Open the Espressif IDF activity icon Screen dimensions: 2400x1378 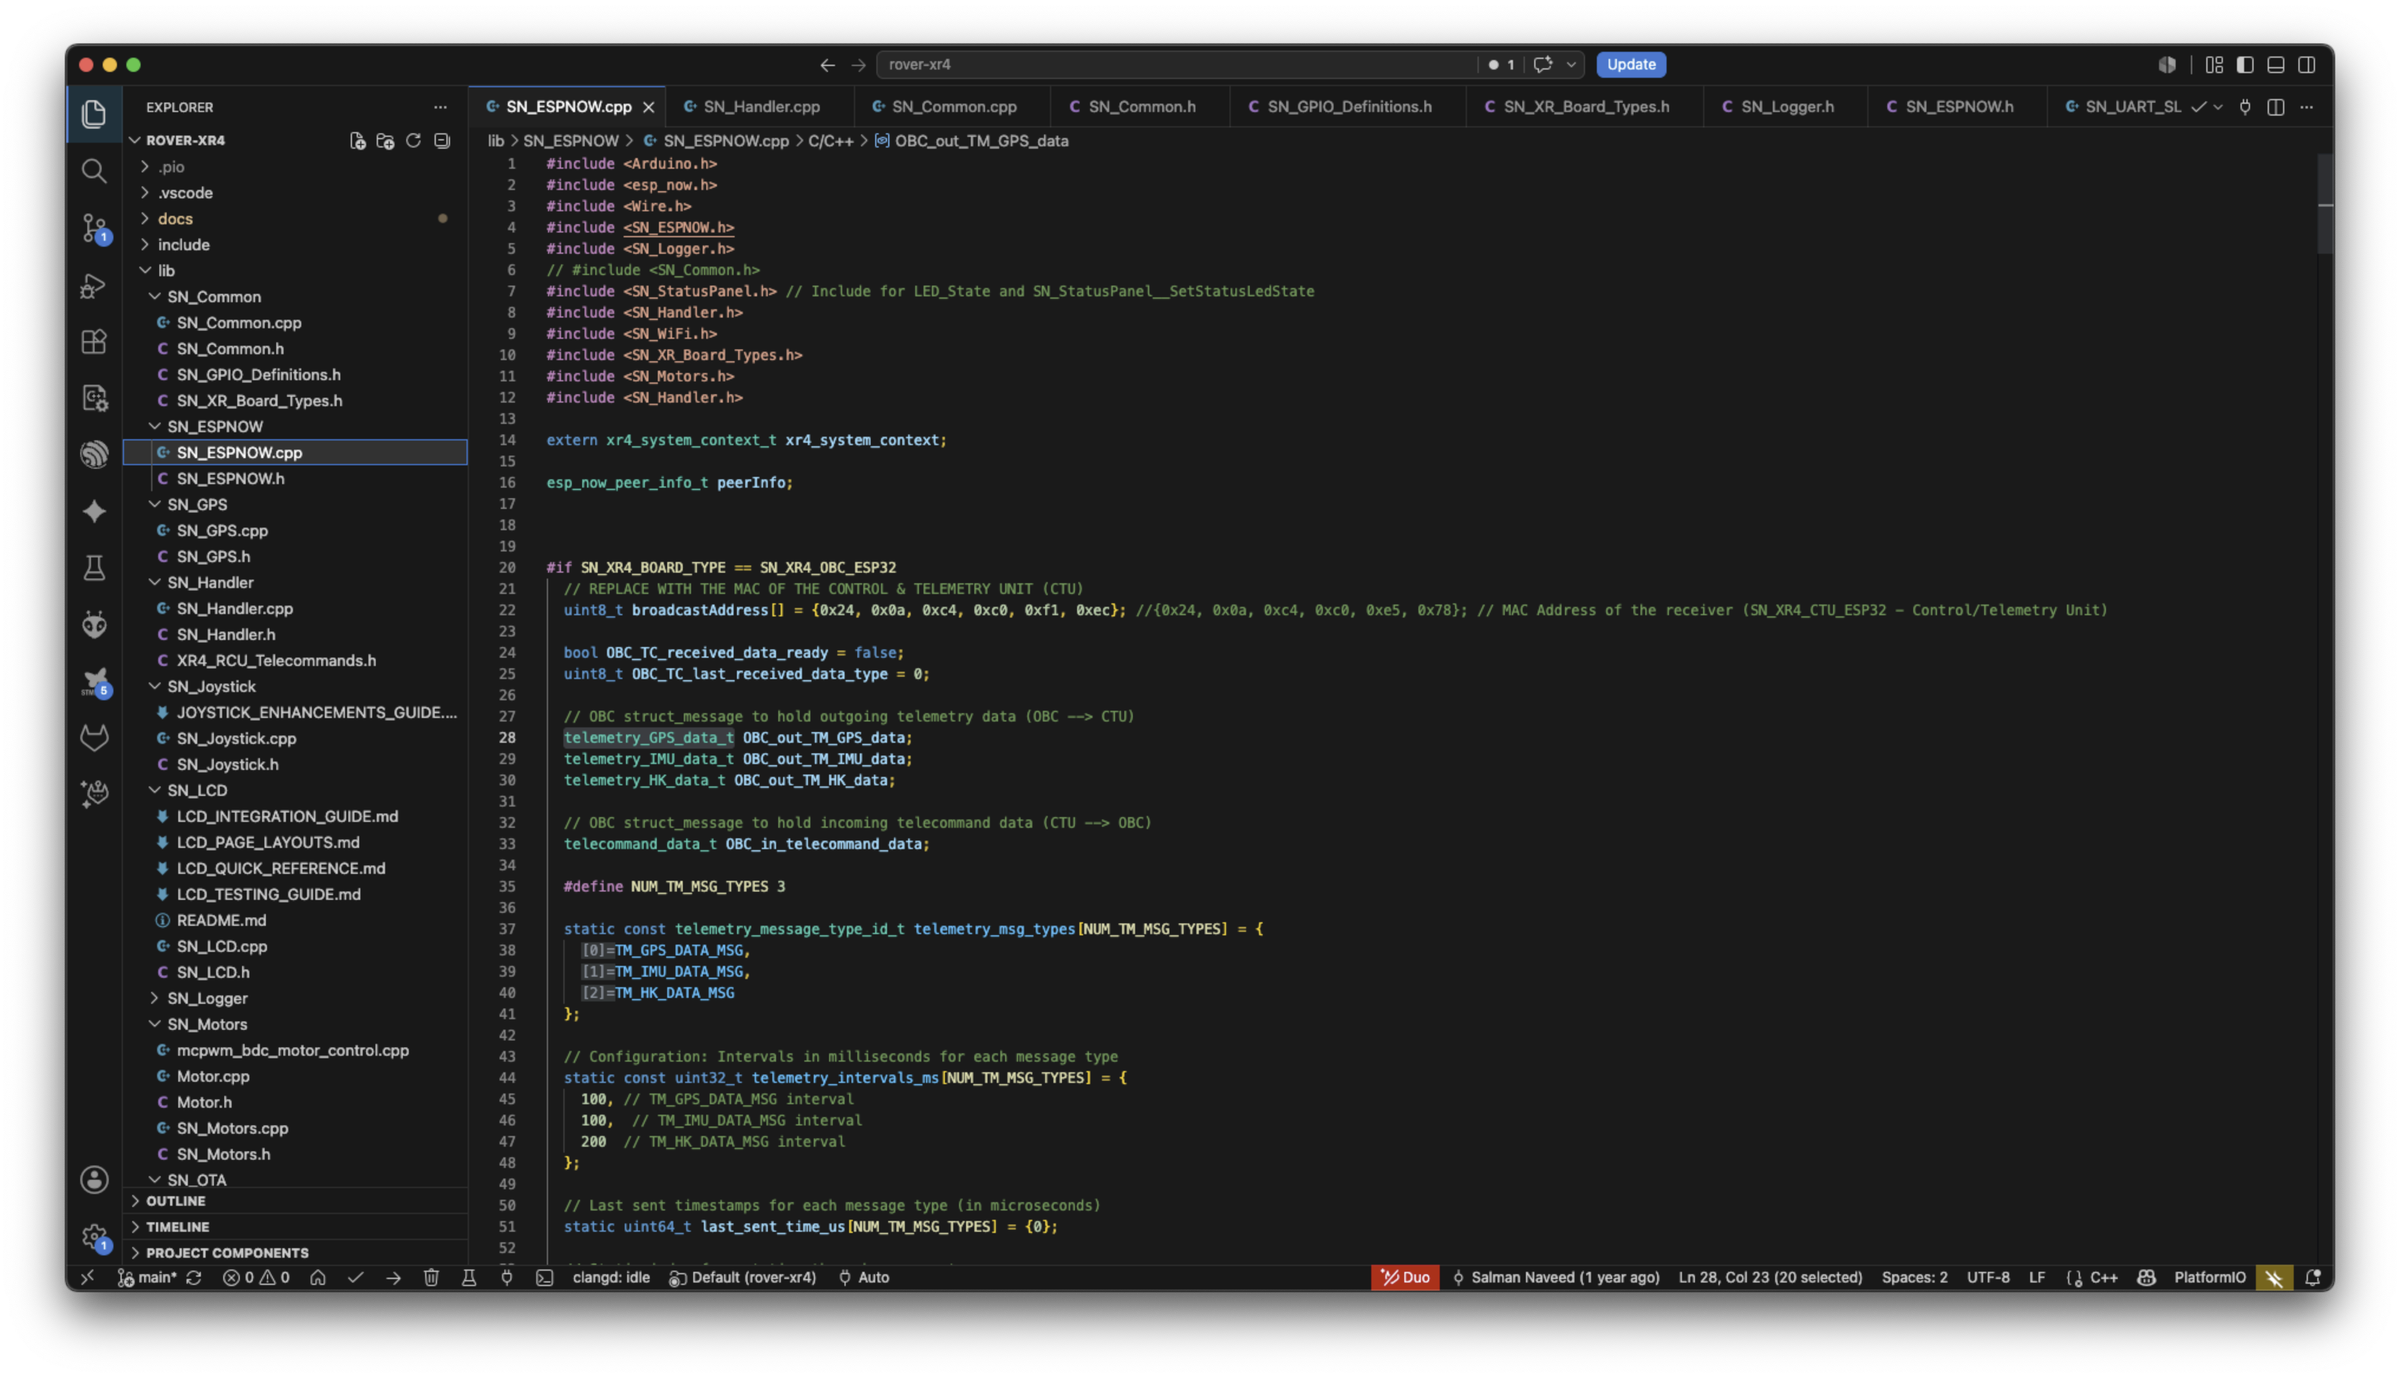pyautogui.click(x=94, y=455)
